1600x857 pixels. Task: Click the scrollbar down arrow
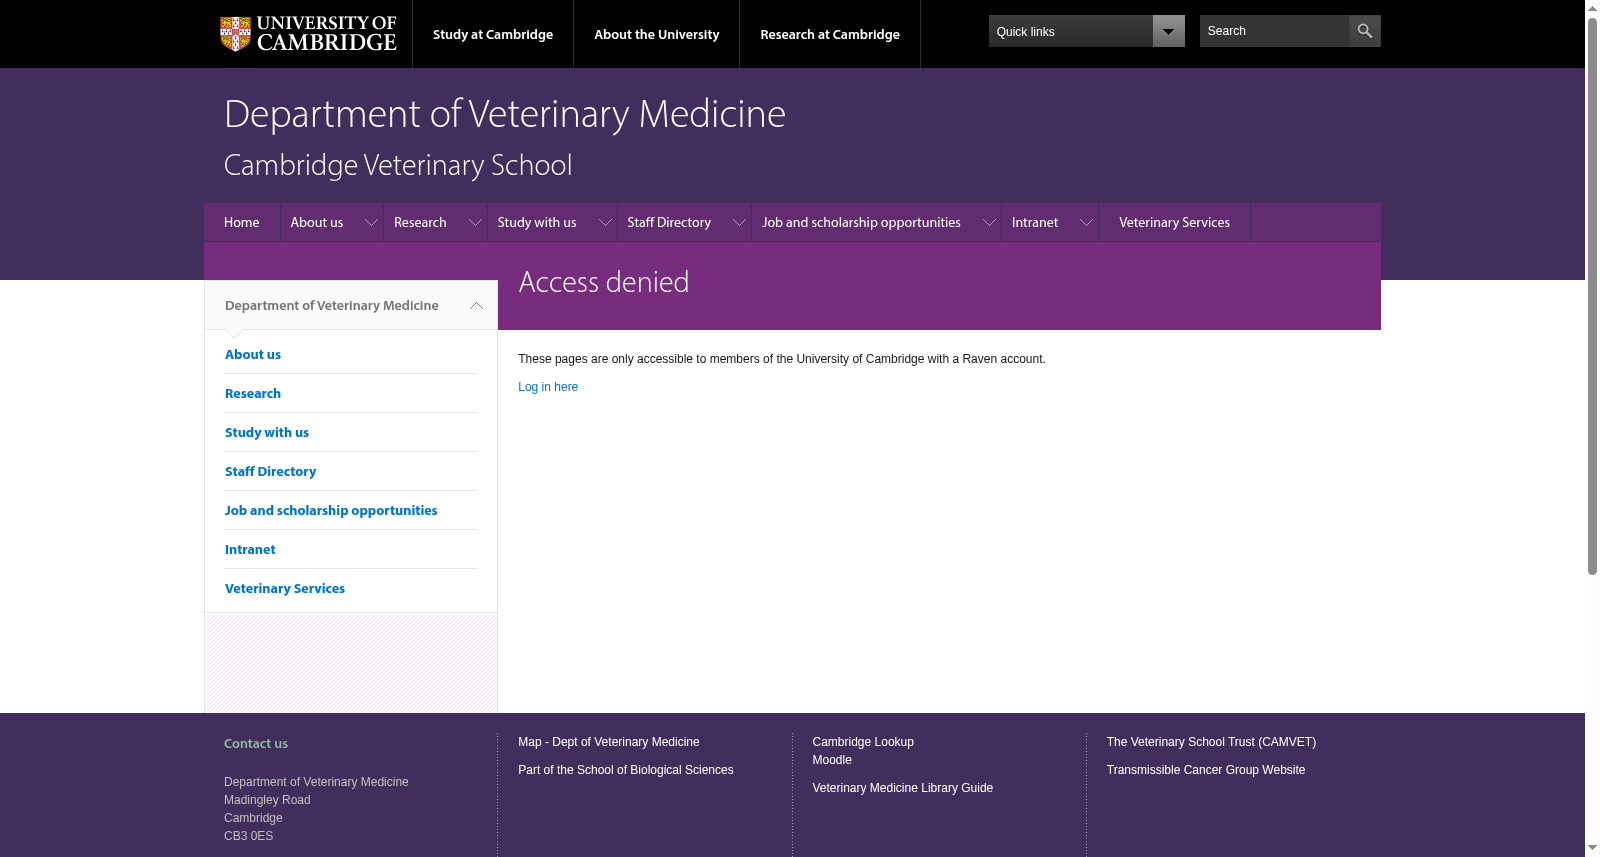1592,848
